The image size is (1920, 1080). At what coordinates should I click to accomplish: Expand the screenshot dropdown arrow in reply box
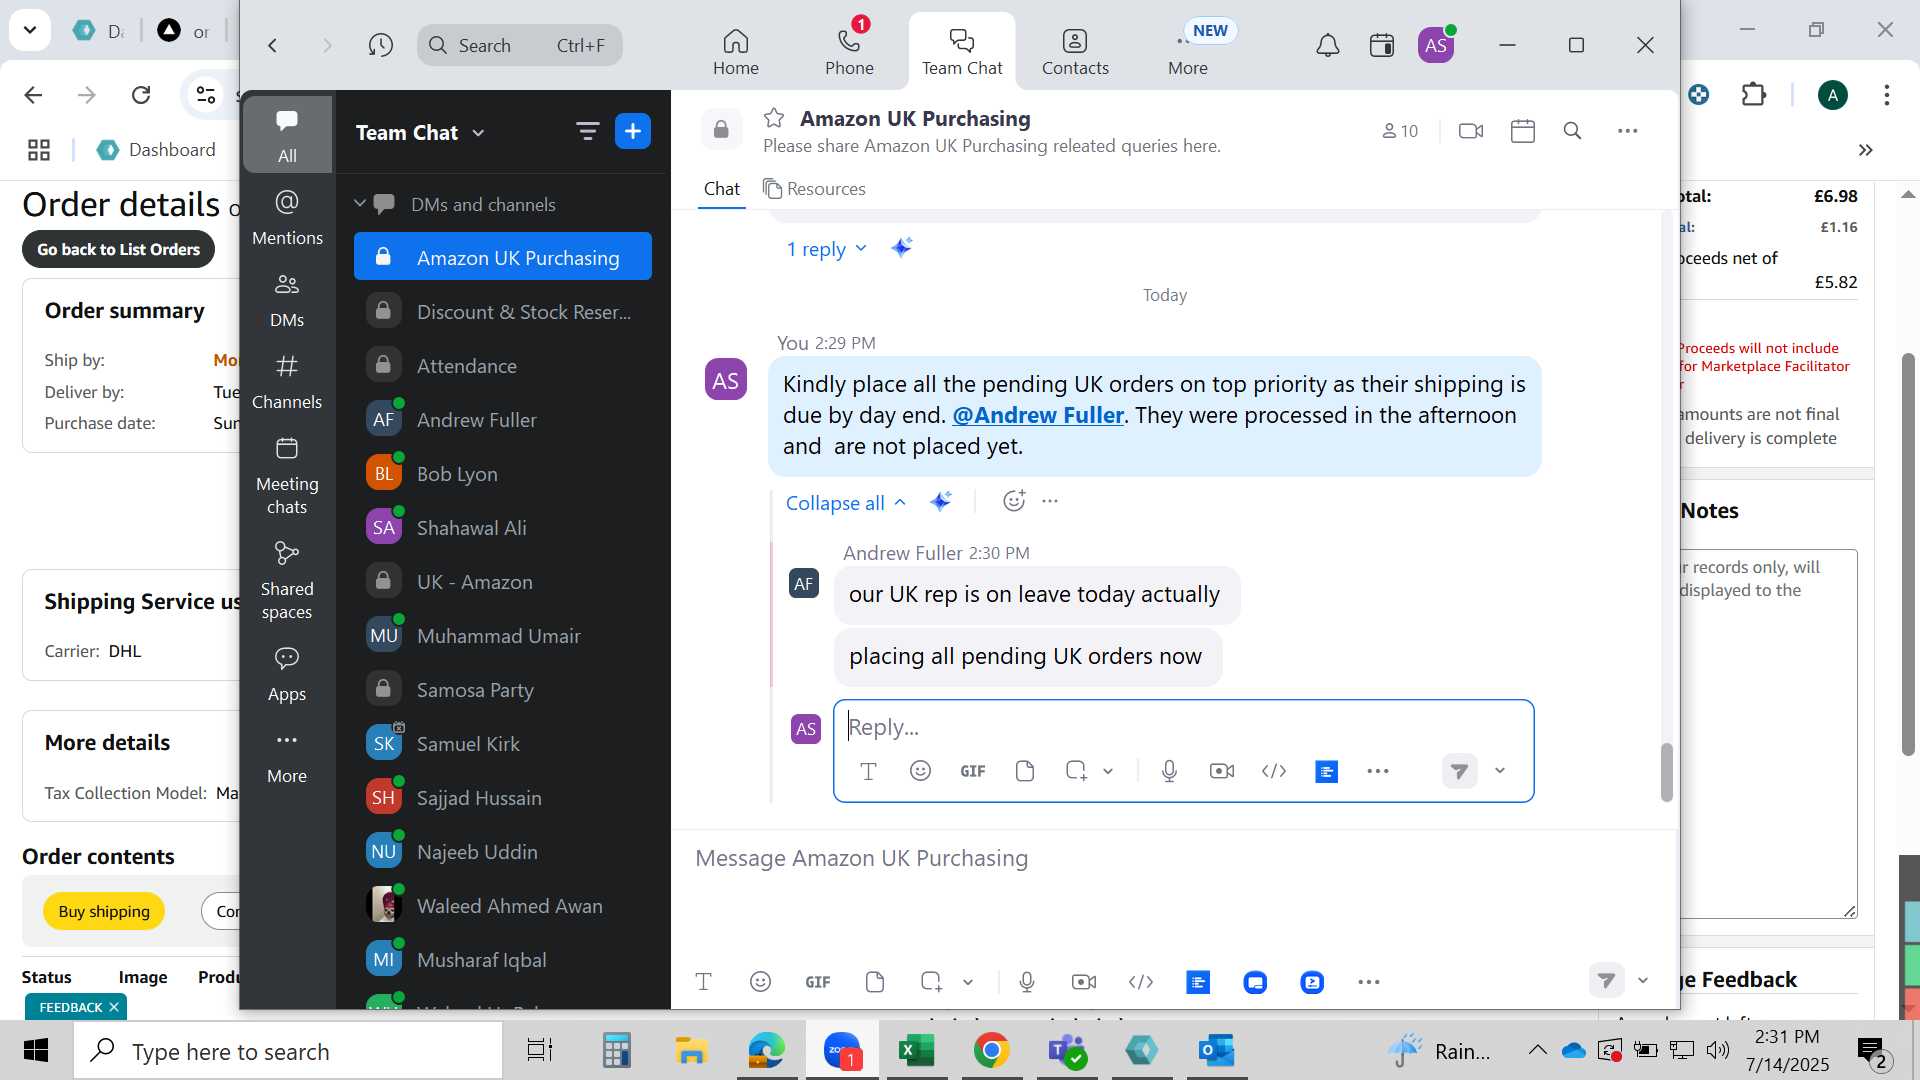pos(1108,771)
